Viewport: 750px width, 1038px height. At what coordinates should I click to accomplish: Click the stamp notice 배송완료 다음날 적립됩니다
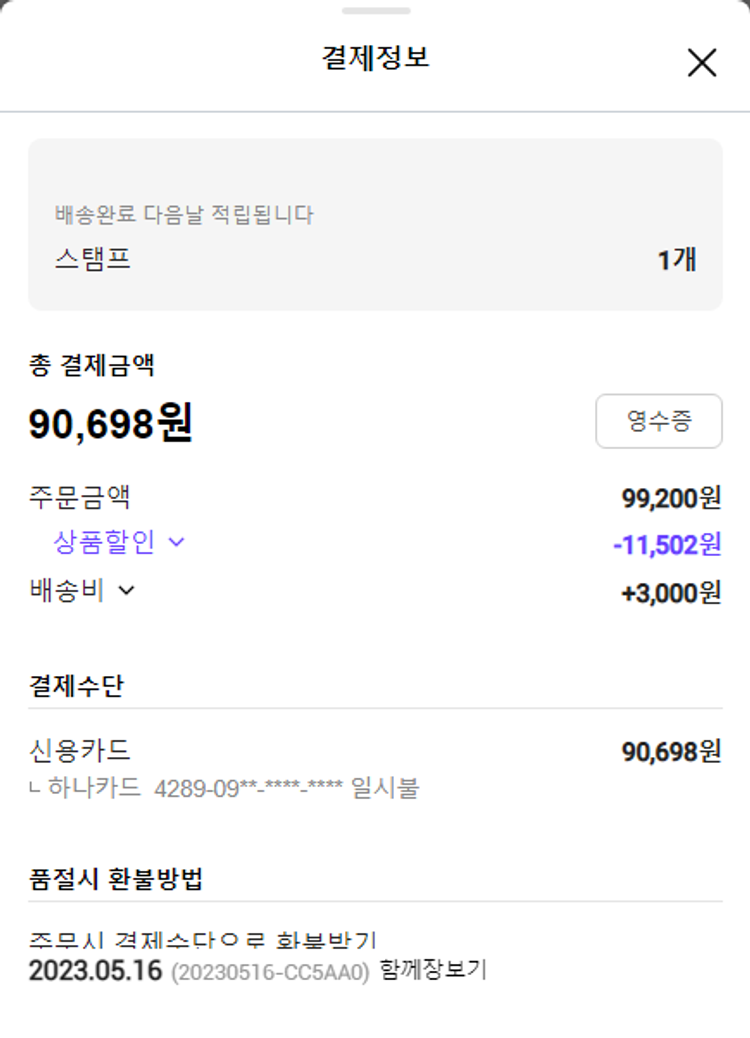click(184, 214)
